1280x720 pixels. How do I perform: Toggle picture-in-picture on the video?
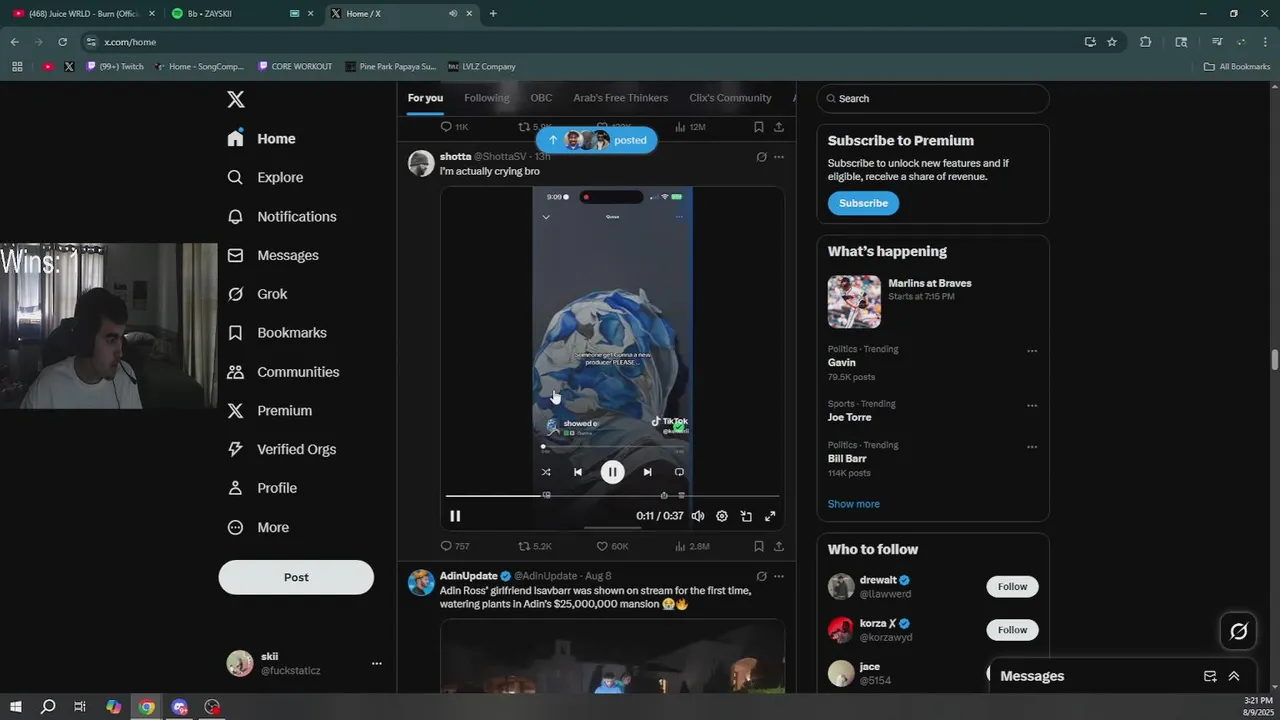[746, 516]
